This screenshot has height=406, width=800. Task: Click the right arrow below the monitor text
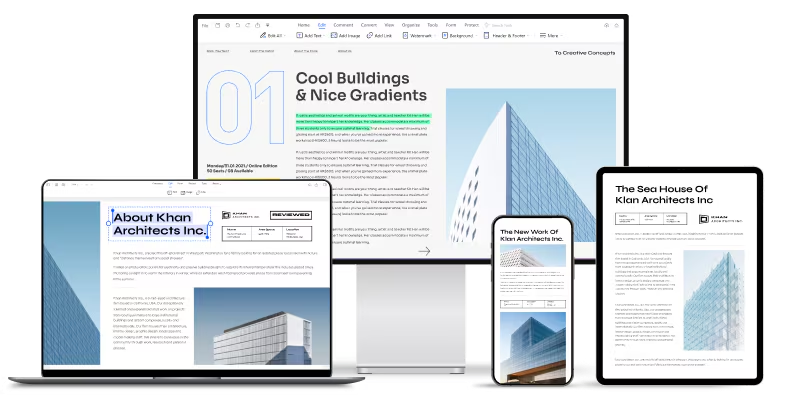pos(424,251)
